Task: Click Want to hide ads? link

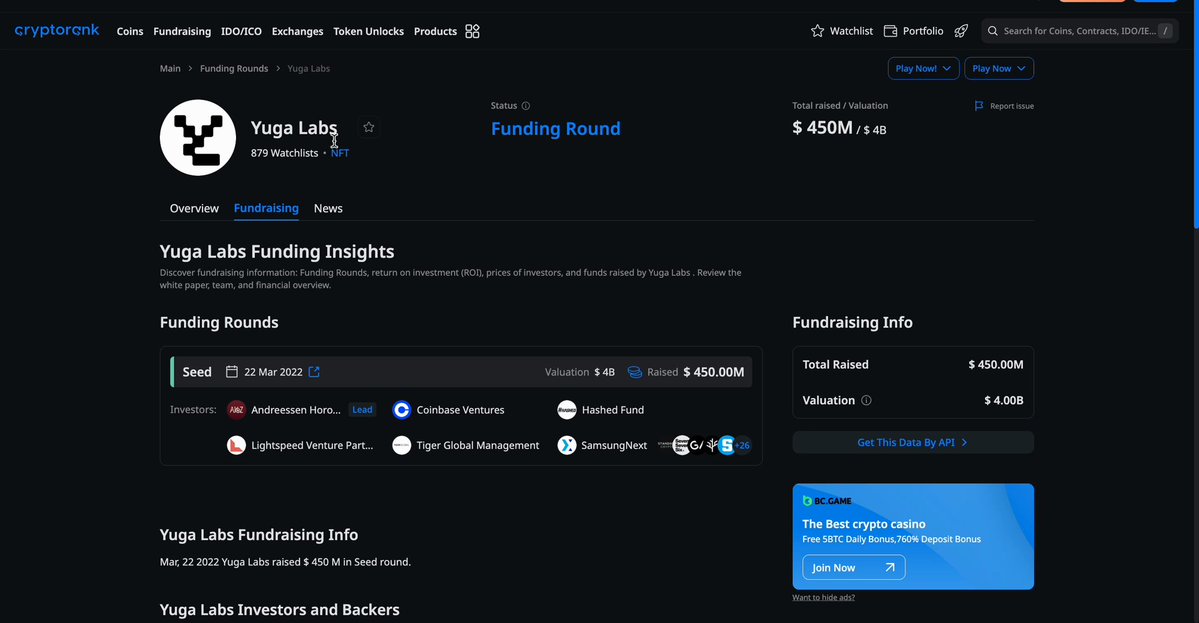Action: point(824,597)
